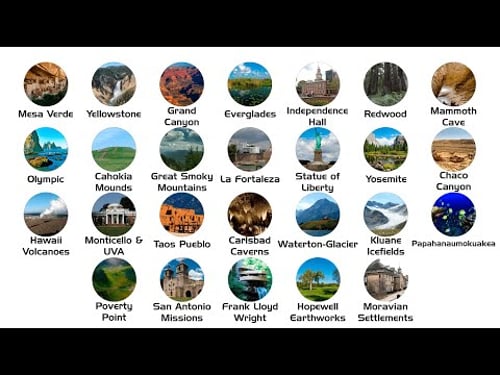Click the 'Carlsbad Caverns' caption
This screenshot has height=375, width=500.
(250, 246)
